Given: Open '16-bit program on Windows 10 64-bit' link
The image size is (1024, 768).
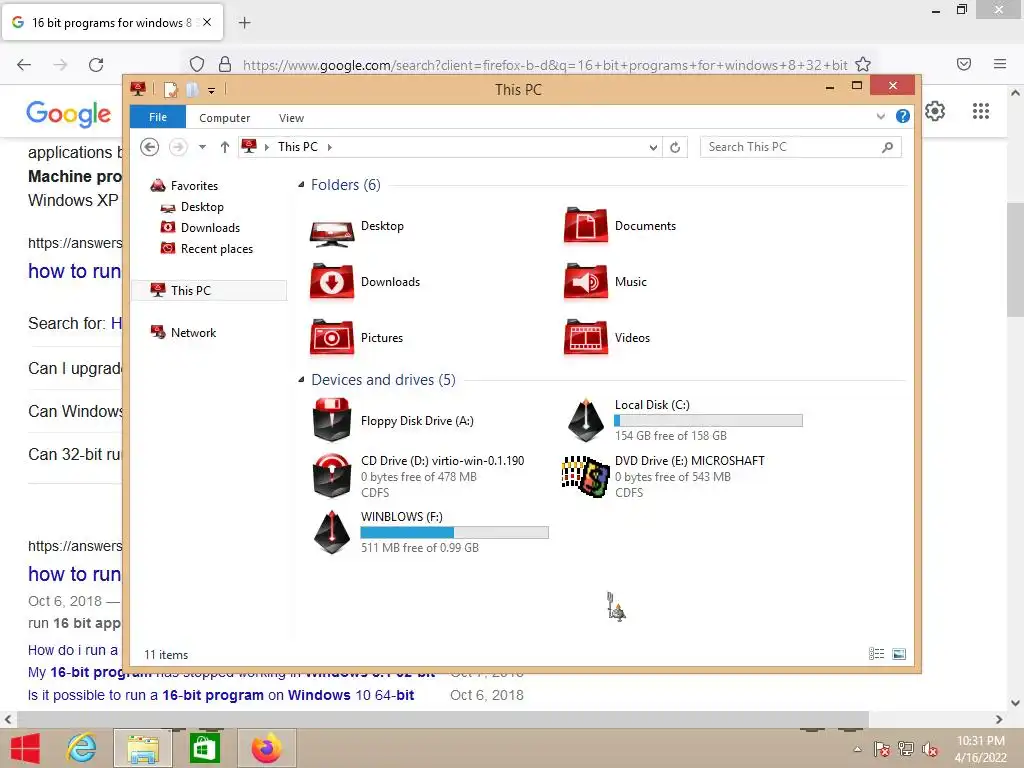Looking at the screenshot, I should [x=221, y=696].
